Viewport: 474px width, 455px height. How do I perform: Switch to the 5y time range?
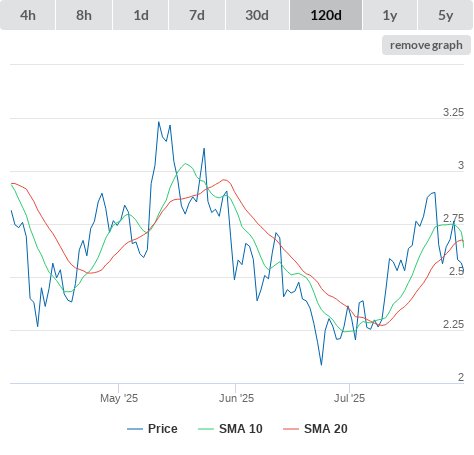click(x=445, y=15)
